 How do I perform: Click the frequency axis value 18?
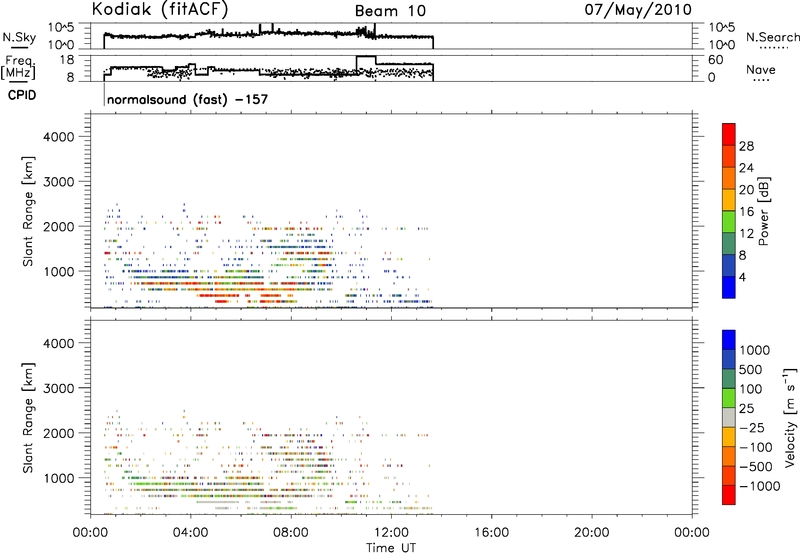[x=67, y=60]
